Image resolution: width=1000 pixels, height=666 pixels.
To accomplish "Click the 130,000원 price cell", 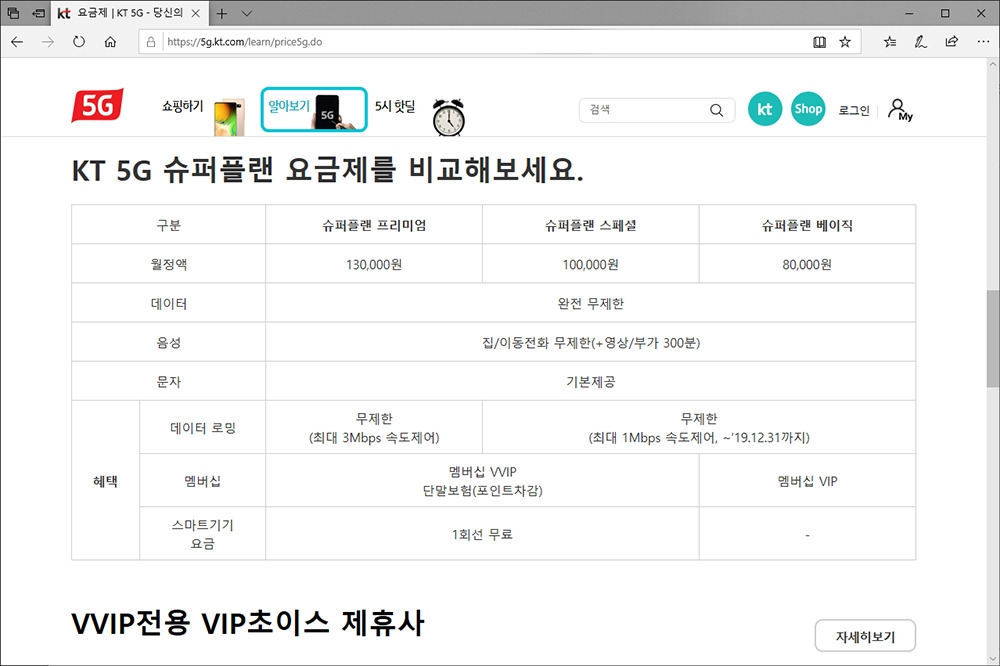I will pos(374,264).
